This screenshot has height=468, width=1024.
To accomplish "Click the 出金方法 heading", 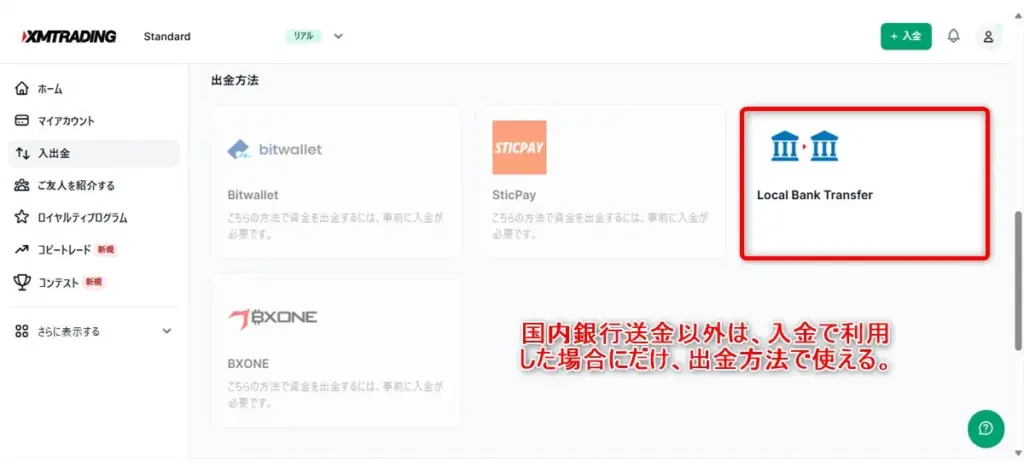I will pyautogui.click(x=235, y=81).
